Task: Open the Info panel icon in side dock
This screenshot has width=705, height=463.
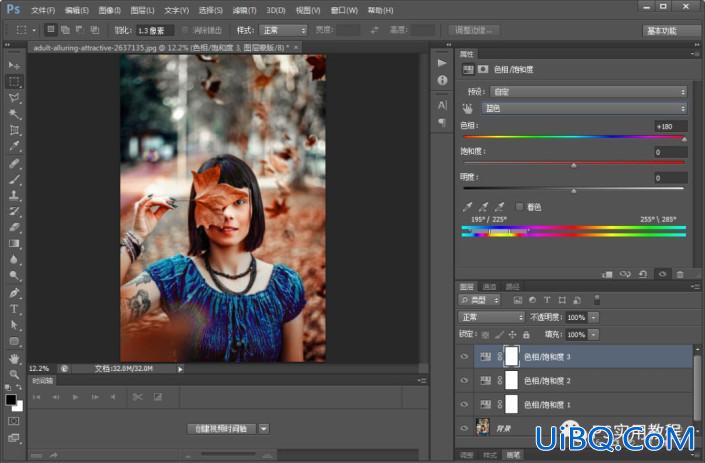Action: (x=442, y=80)
